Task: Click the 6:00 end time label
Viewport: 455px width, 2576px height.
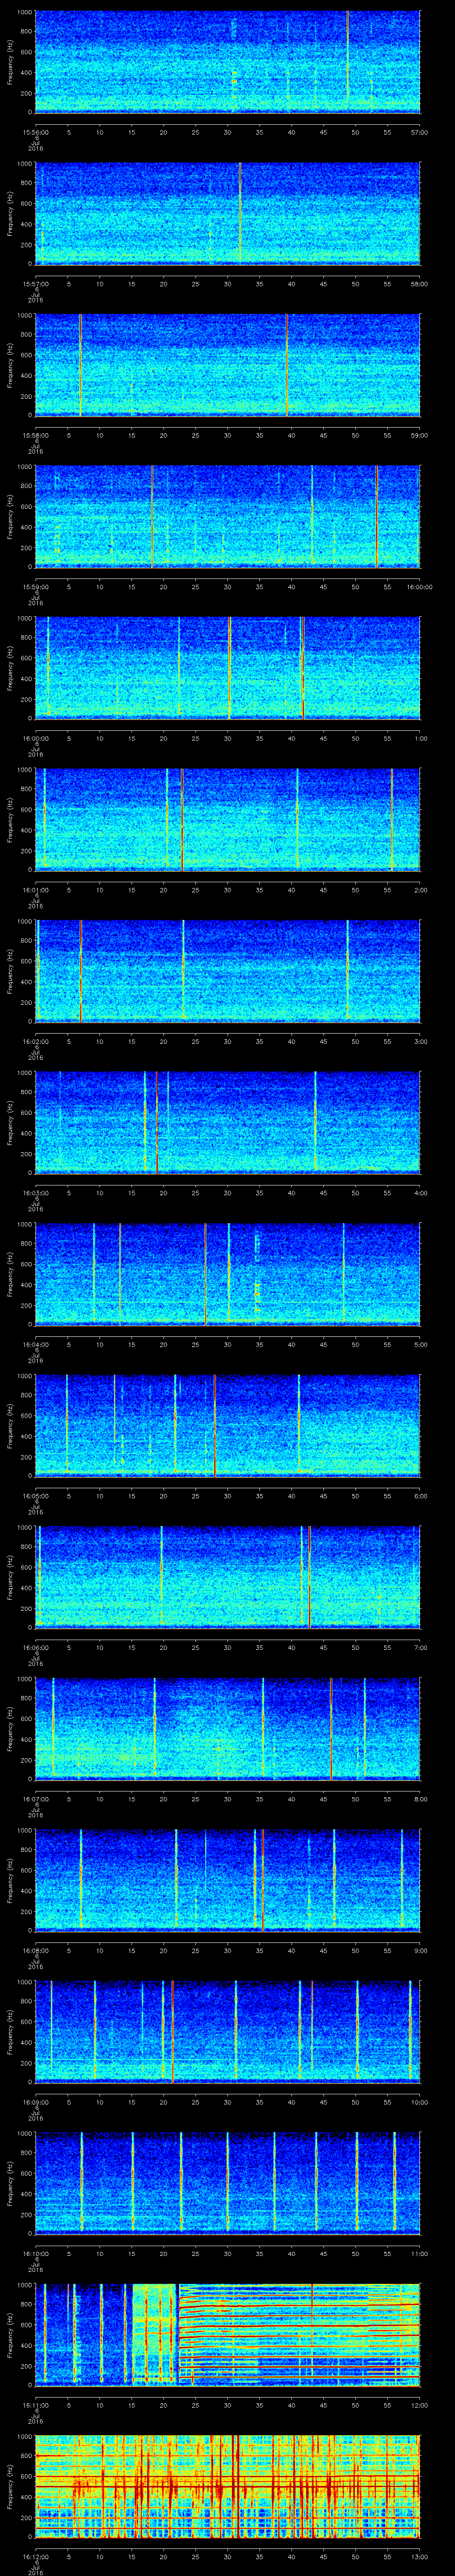Action: pos(420,1496)
